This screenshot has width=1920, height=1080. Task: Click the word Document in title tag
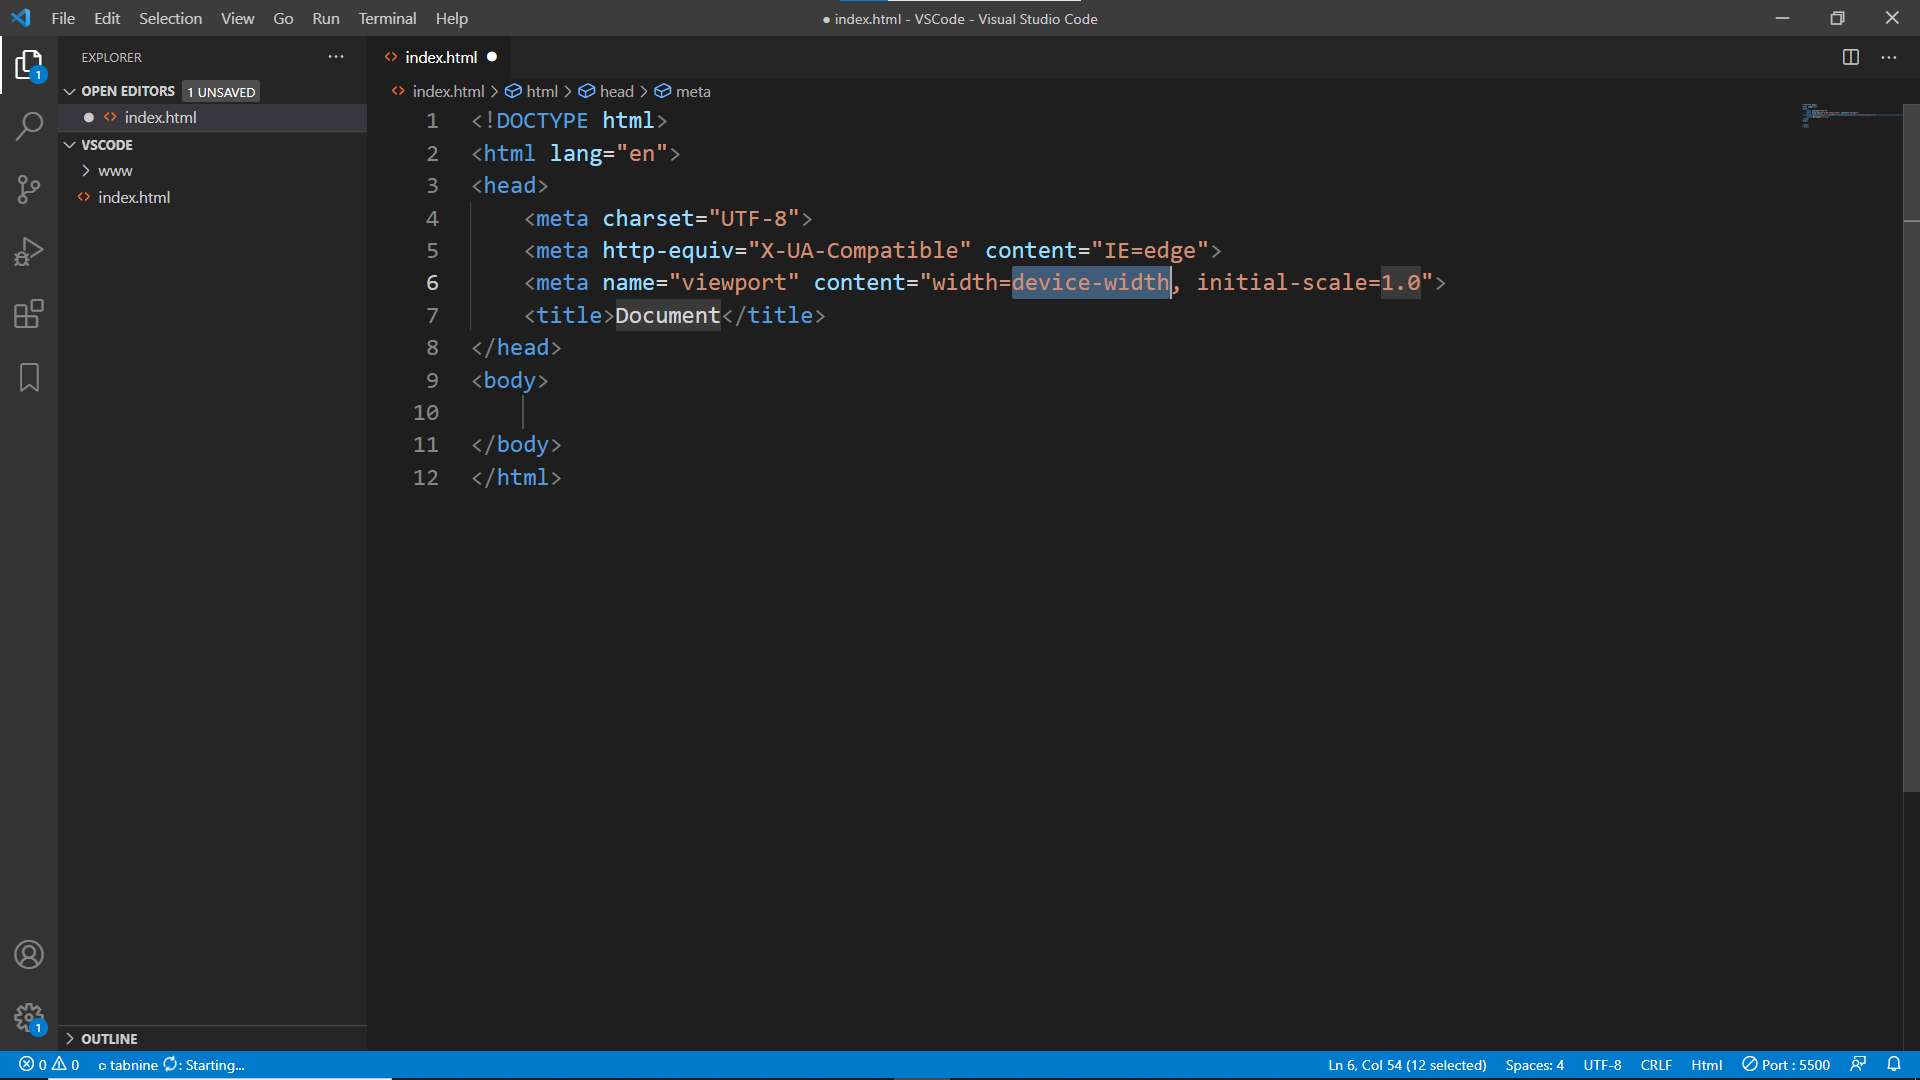(x=667, y=315)
